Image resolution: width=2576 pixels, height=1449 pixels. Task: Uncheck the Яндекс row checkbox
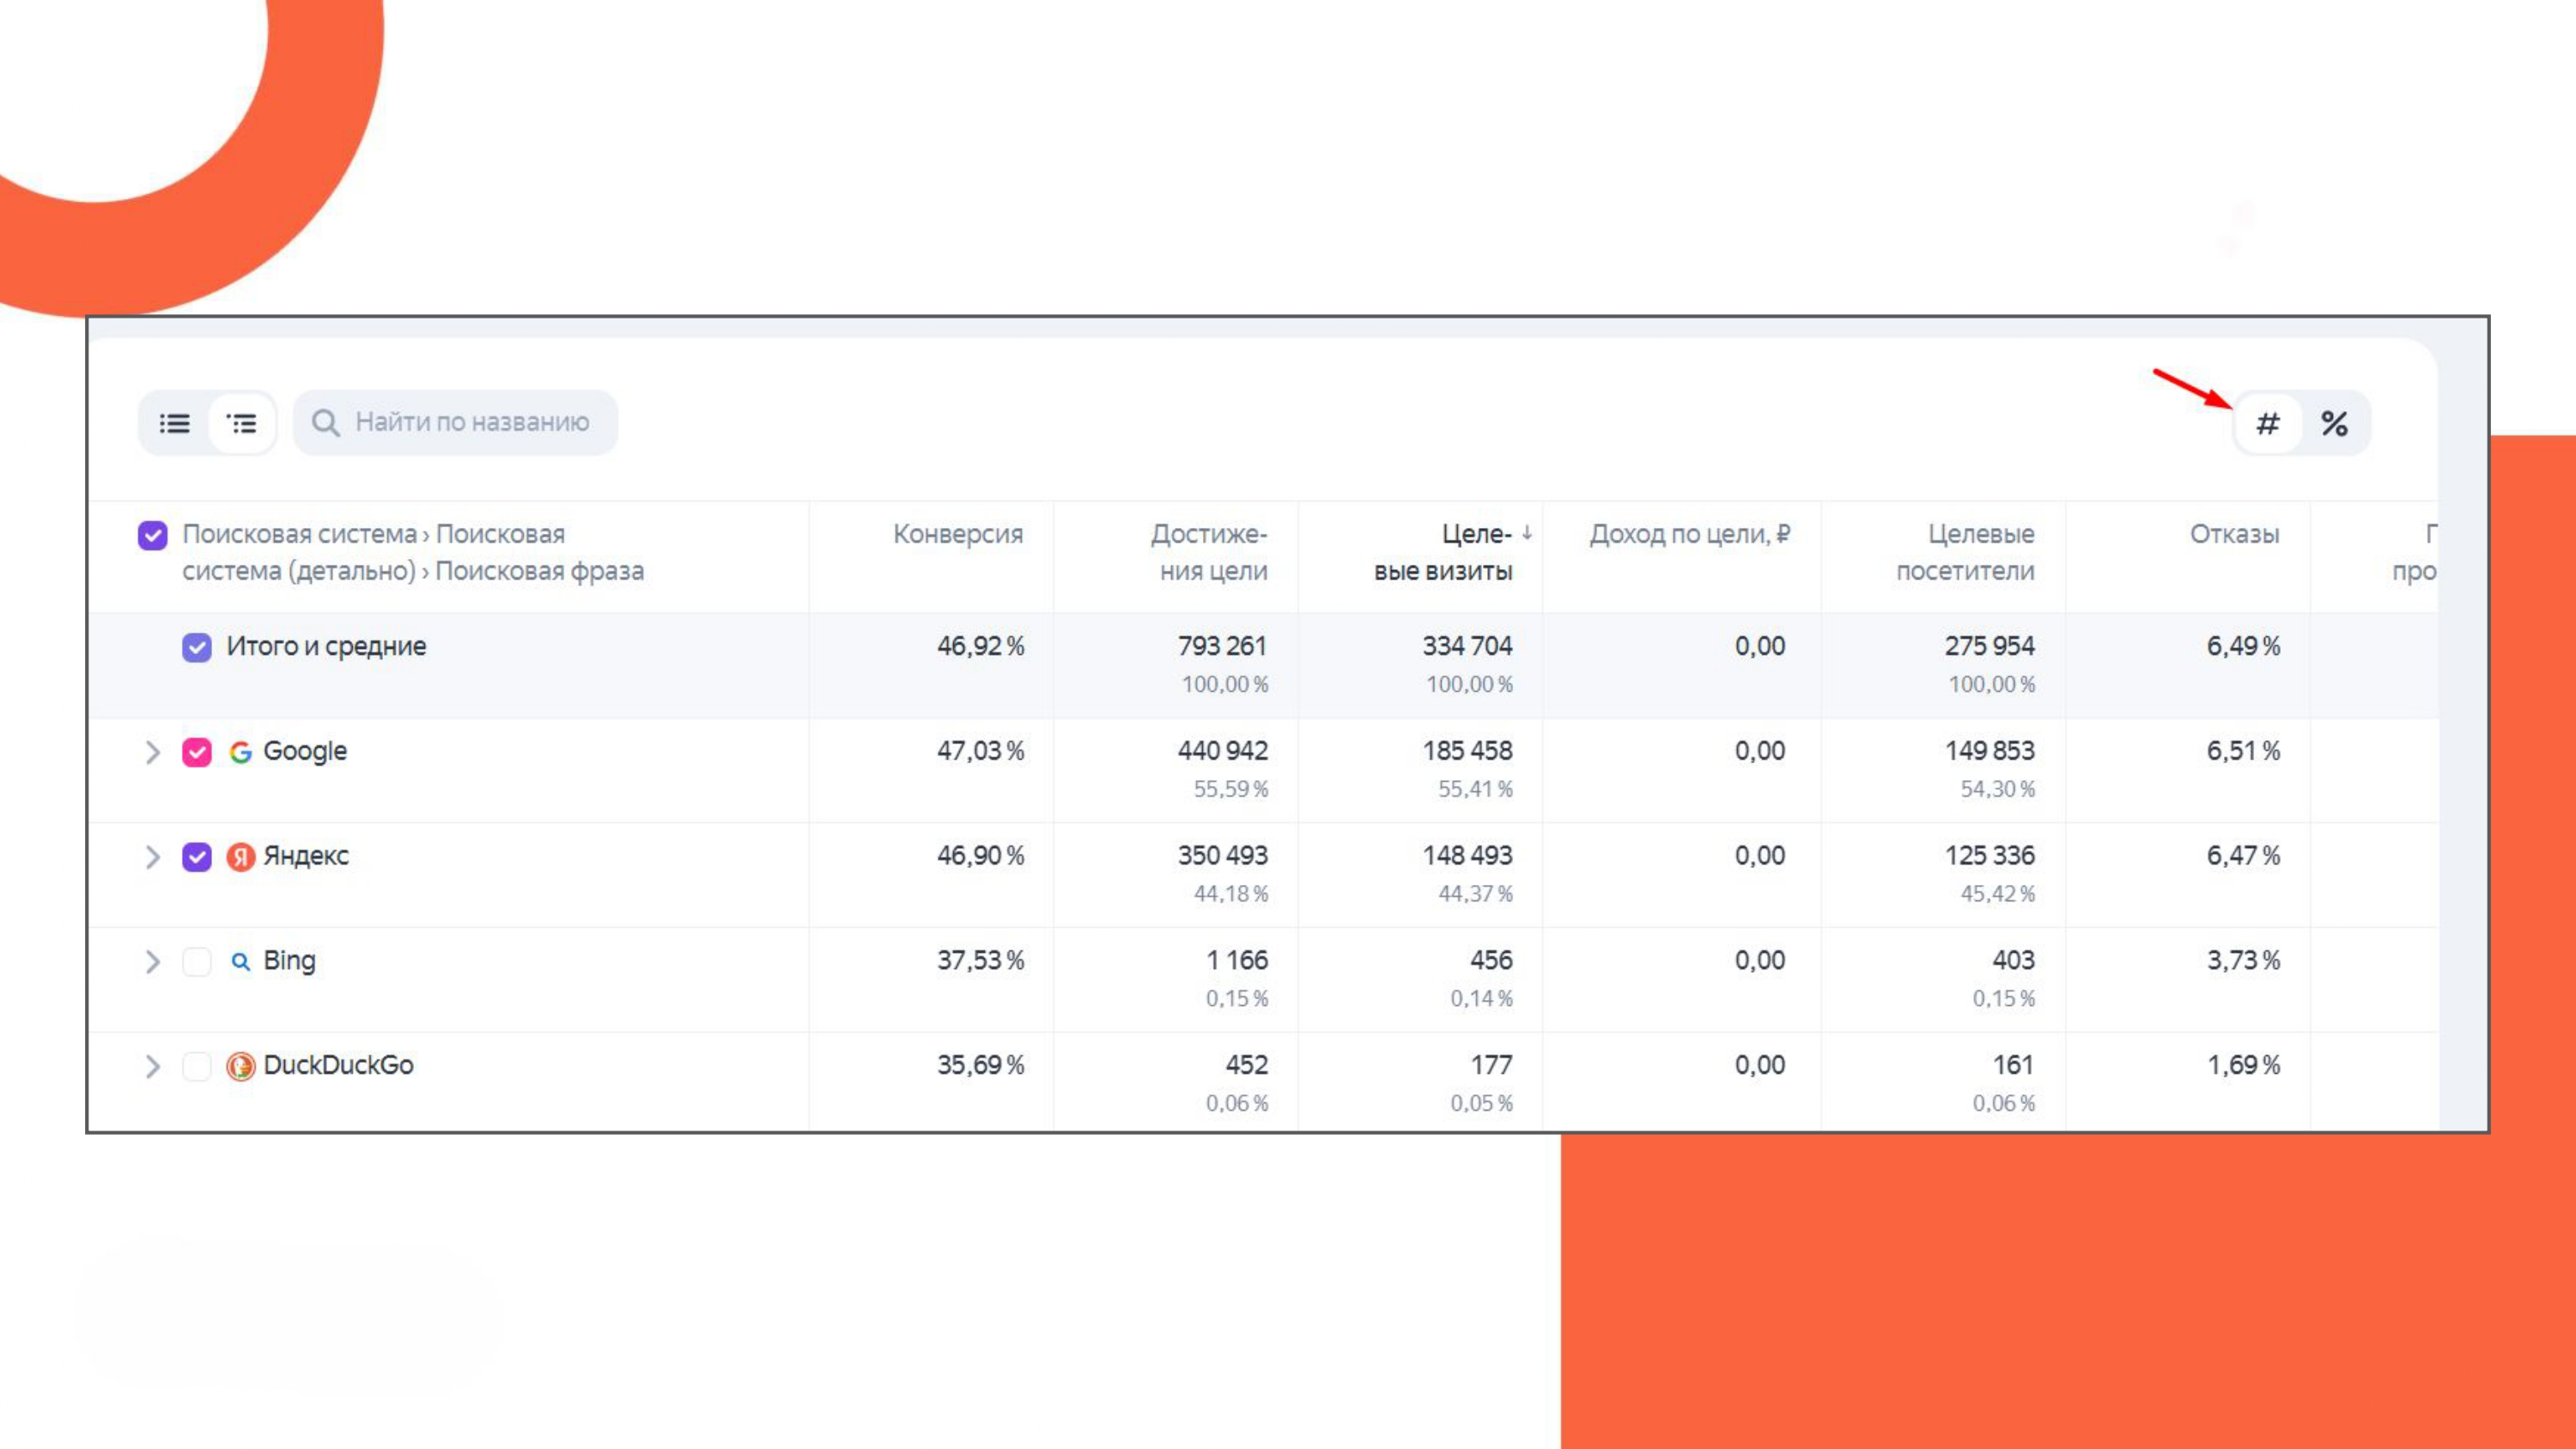point(197,857)
